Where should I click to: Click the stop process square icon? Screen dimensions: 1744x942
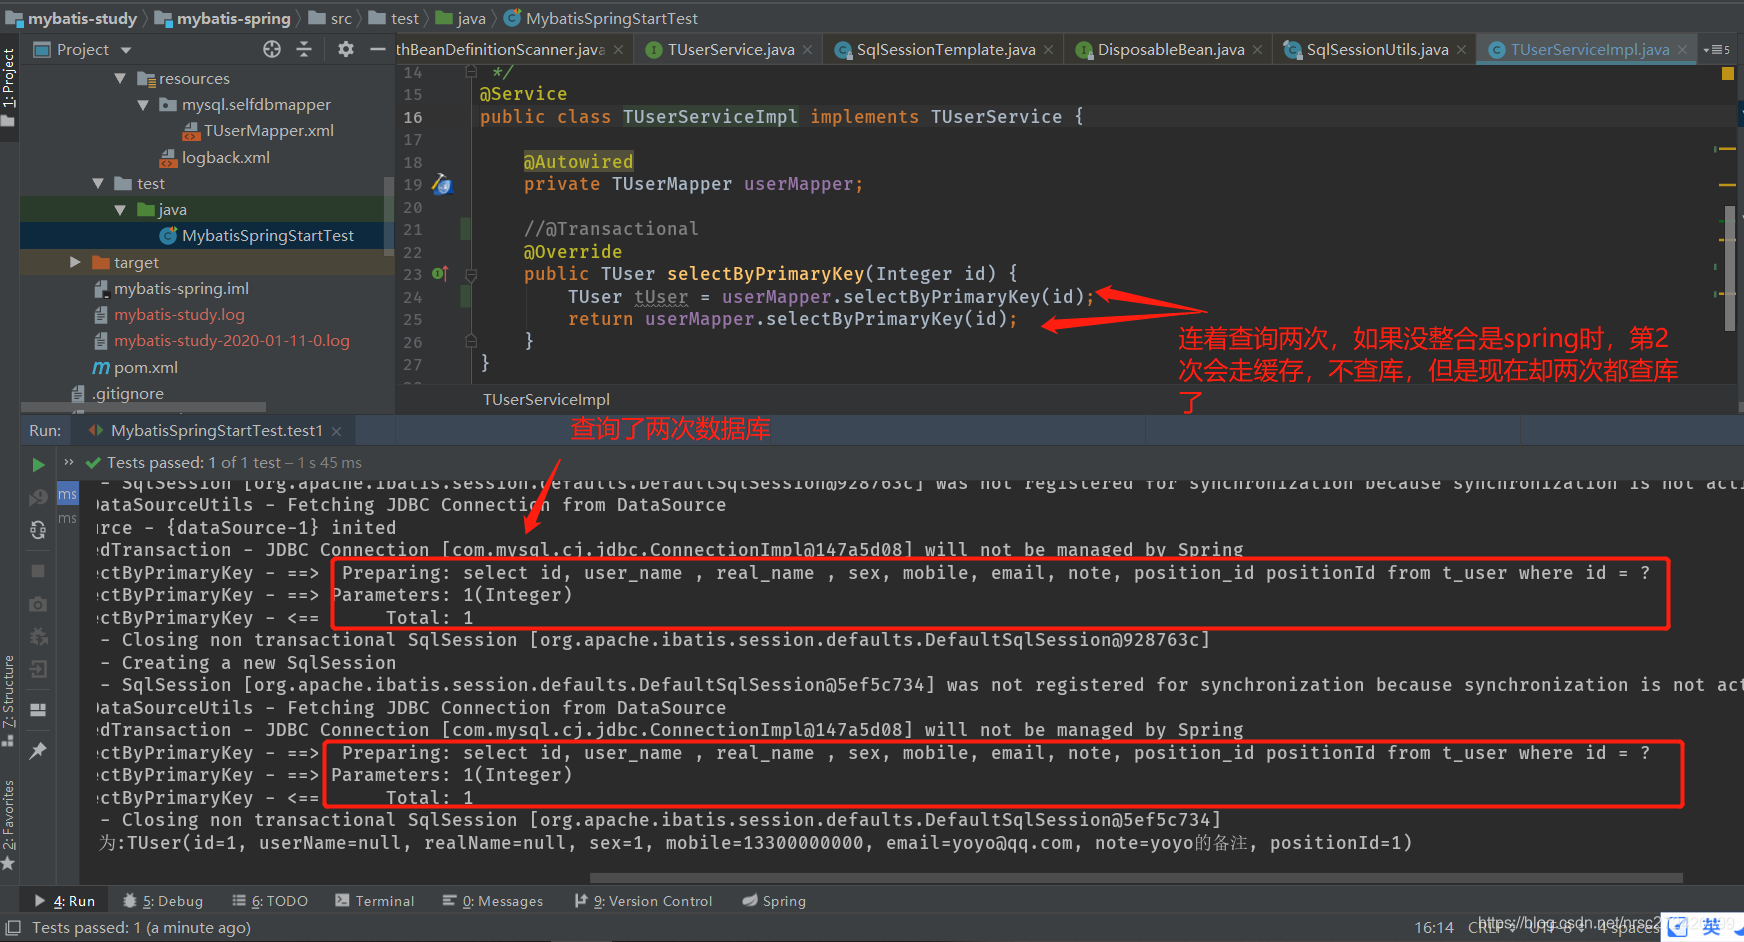[x=38, y=571]
